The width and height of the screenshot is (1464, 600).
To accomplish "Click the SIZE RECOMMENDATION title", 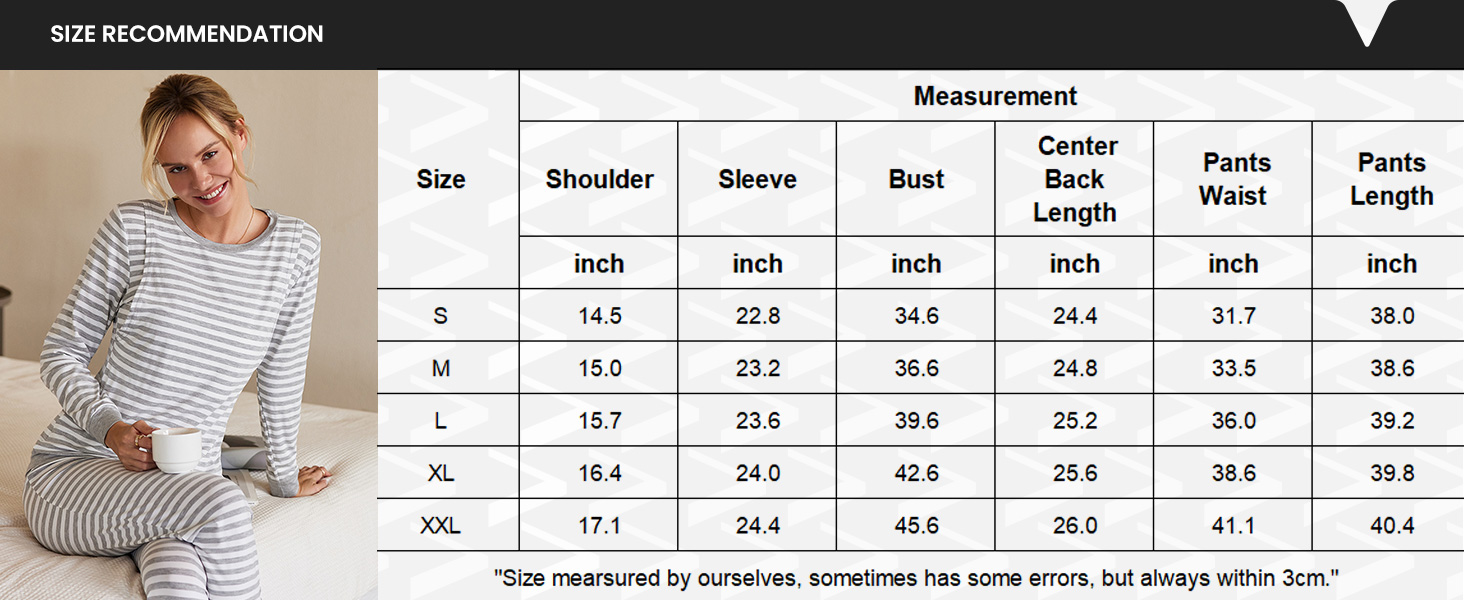I will pyautogui.click(x=187, y=34).
